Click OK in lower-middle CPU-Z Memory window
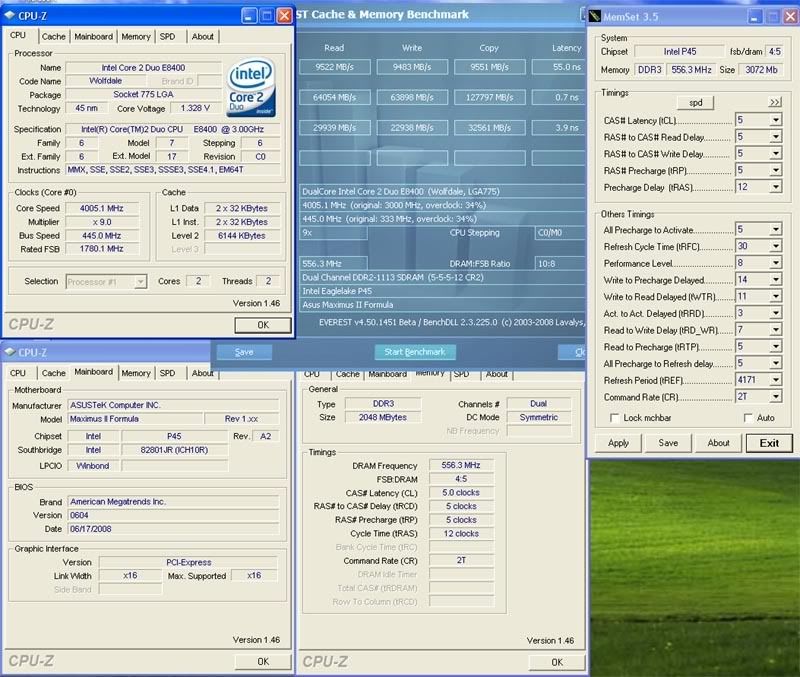800x677 pixels. pyautogui.click(x=557, y=662)
